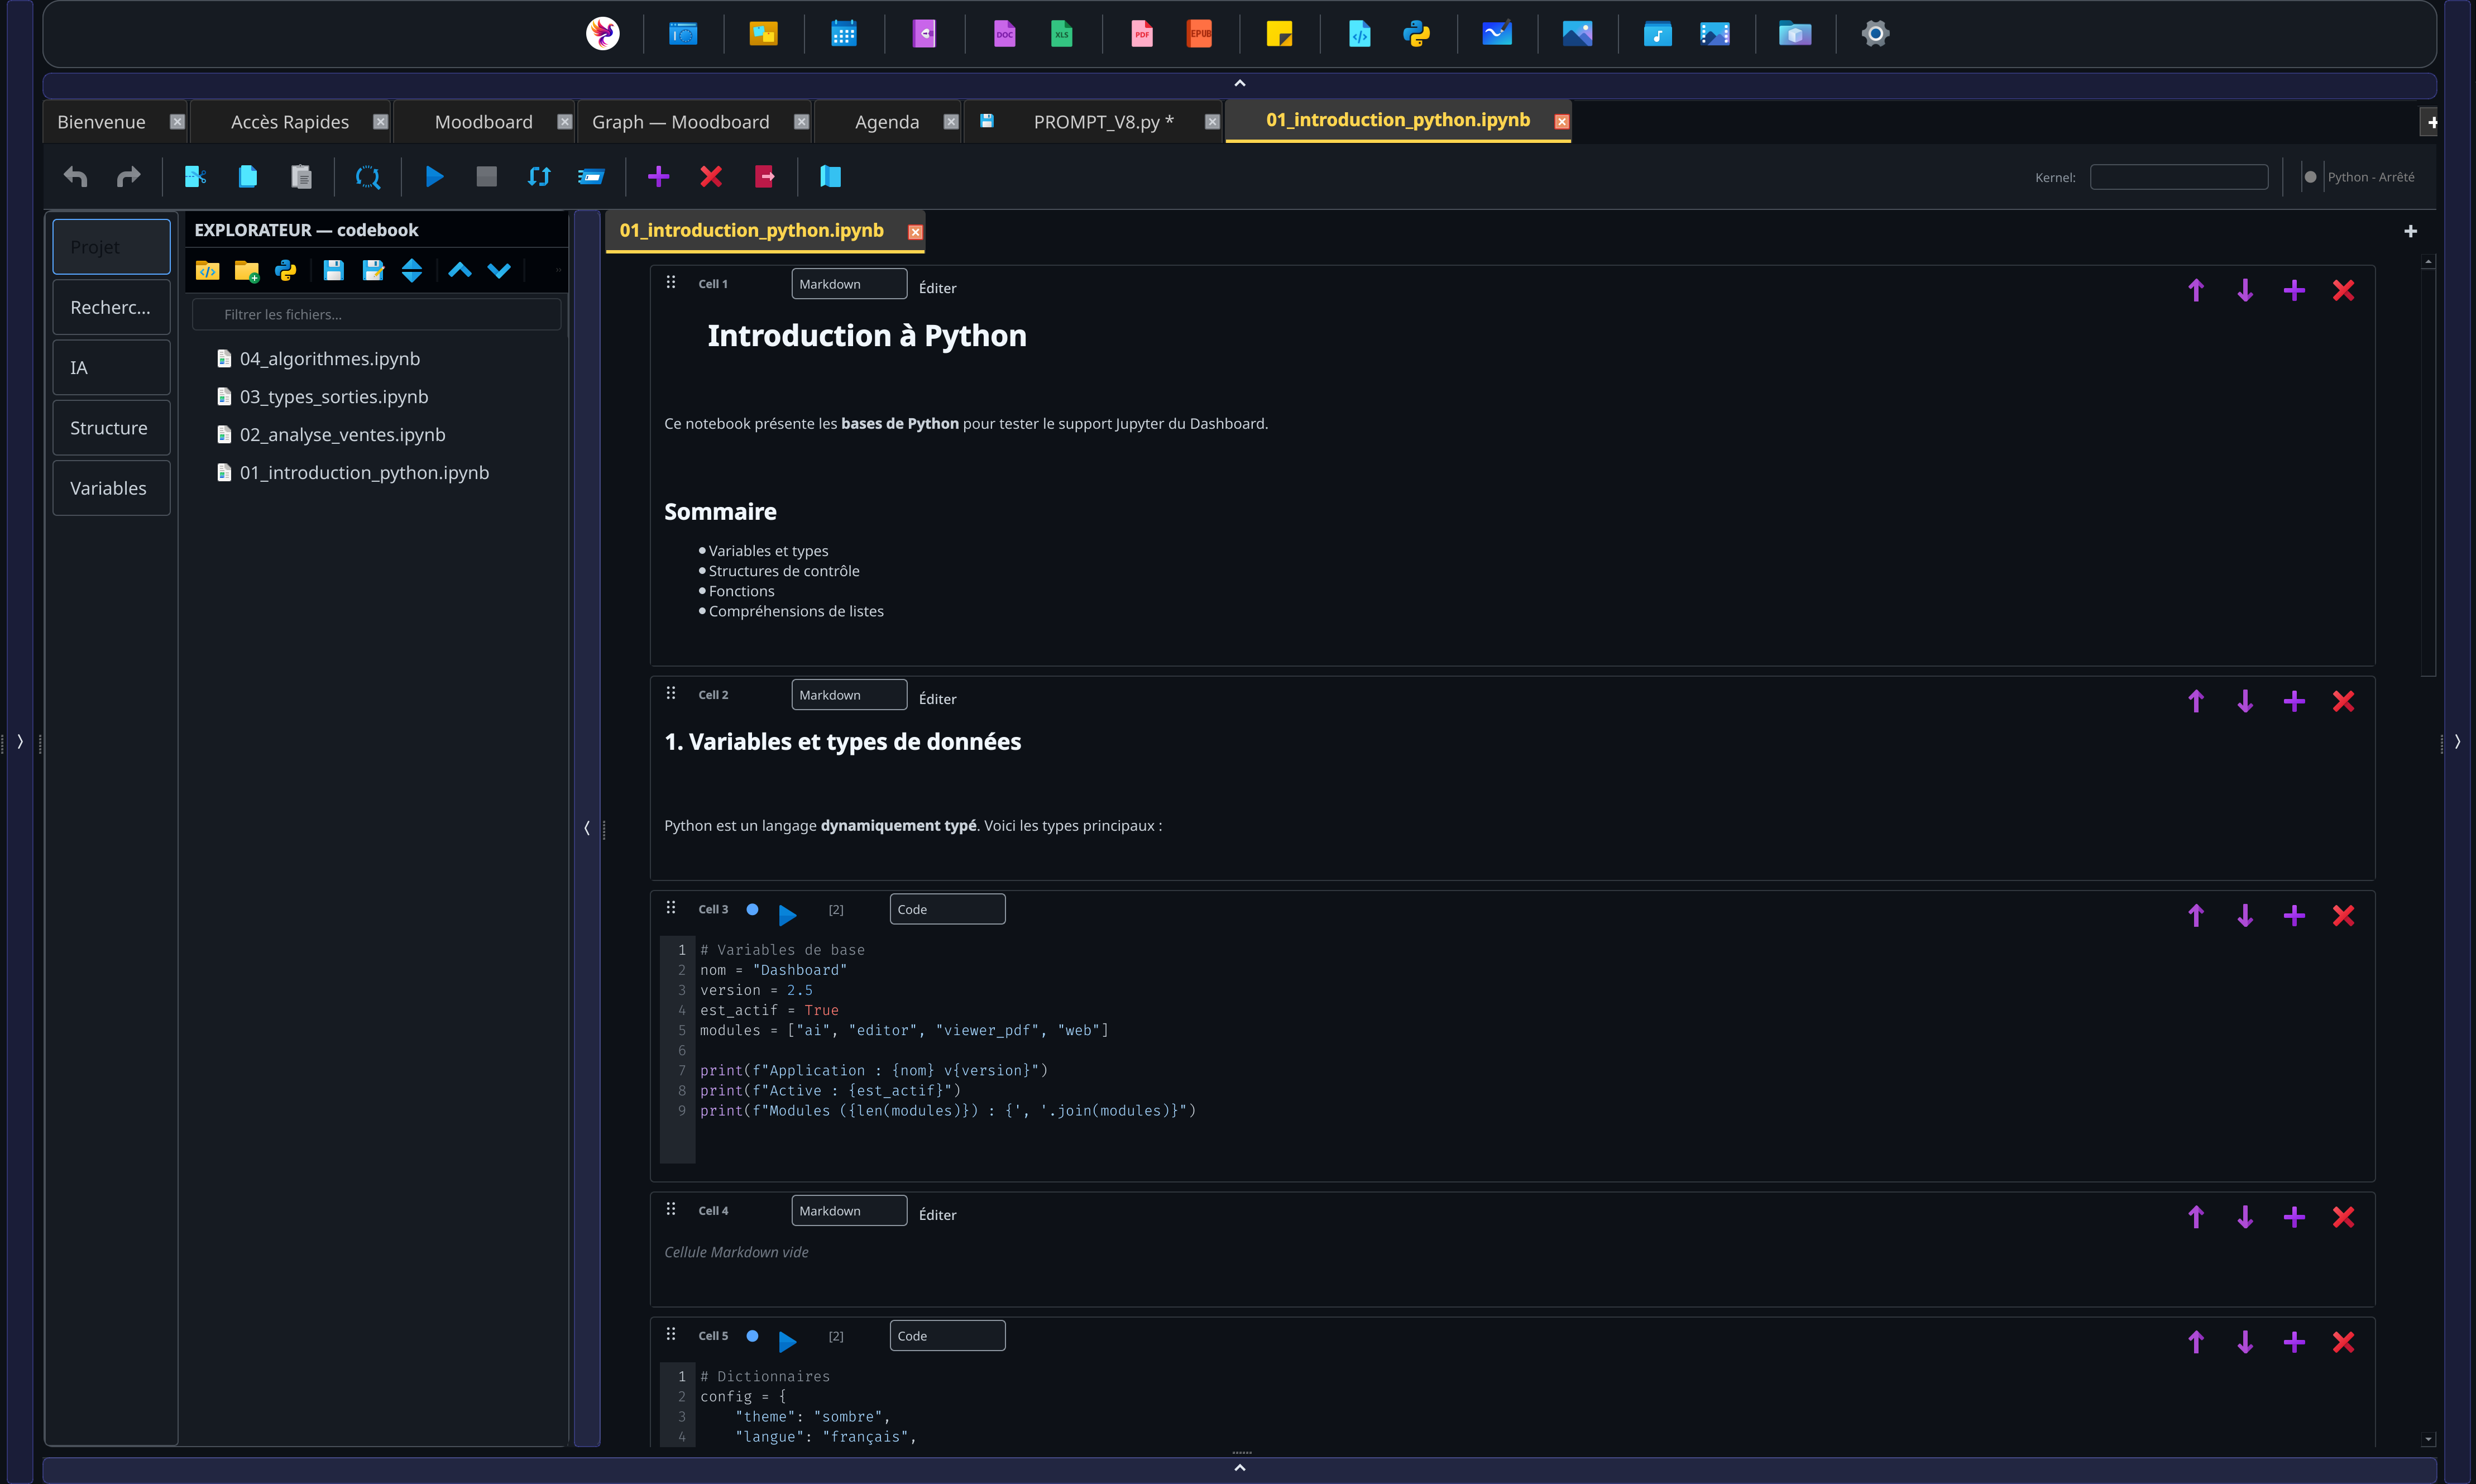This screenshot has width=2476, height=1484.
Task: Move Cell 2 down with its purple arrow
Action: tap(2245, 701)
